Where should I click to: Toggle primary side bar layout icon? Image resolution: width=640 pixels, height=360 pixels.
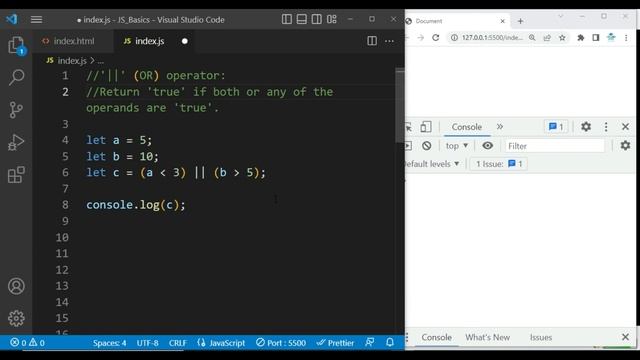(x=287, y=19)
